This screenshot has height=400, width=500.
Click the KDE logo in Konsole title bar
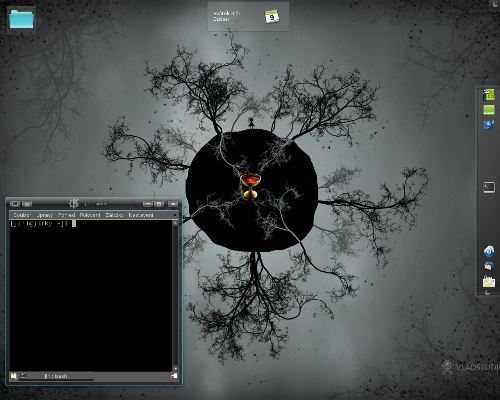coord(74,203)
